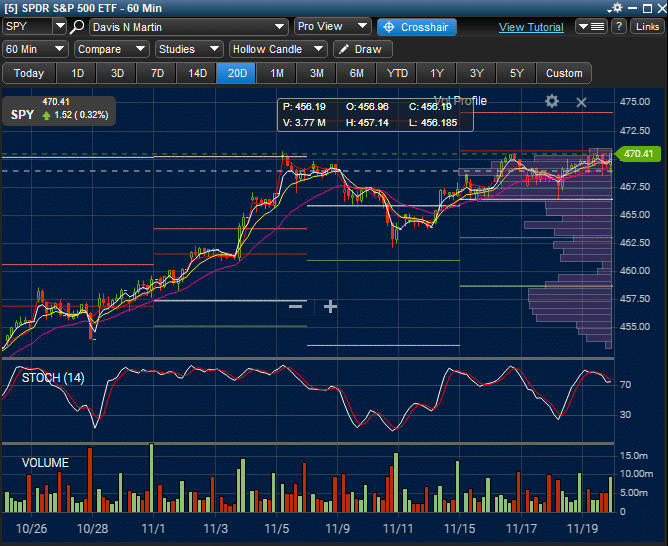Click the green up arrow next to SPY
The width and height of the screenshot is (668, 546).
click(46, 115)
